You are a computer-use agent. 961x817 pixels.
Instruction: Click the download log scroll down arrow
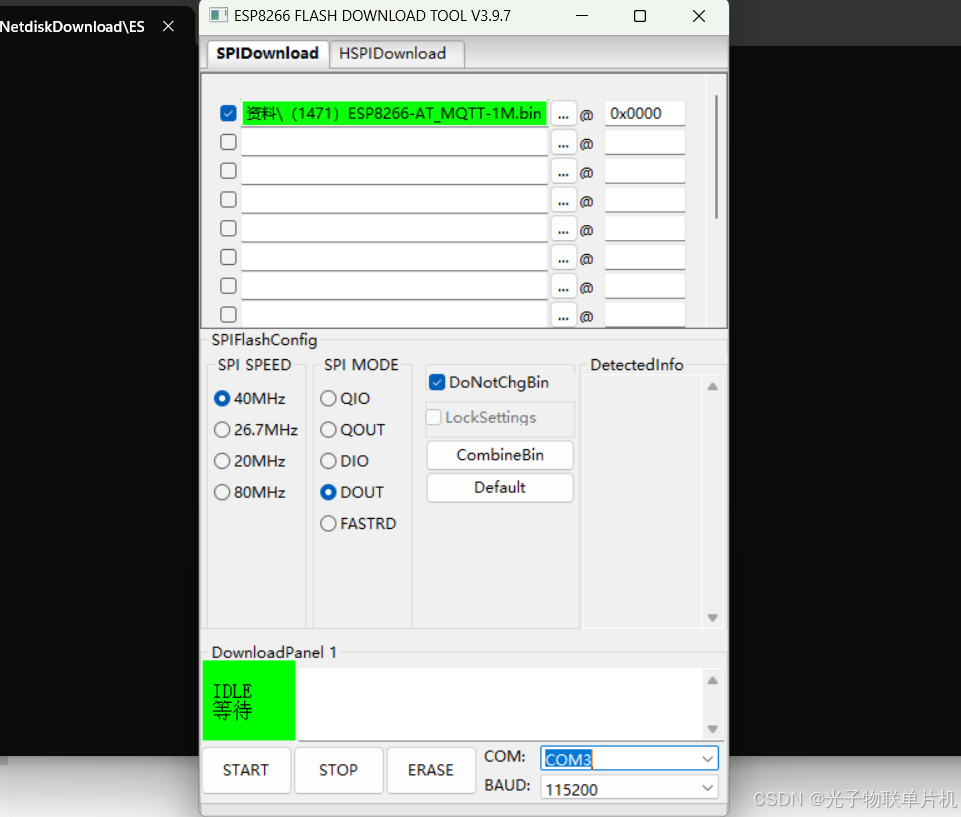pos(712,729)
